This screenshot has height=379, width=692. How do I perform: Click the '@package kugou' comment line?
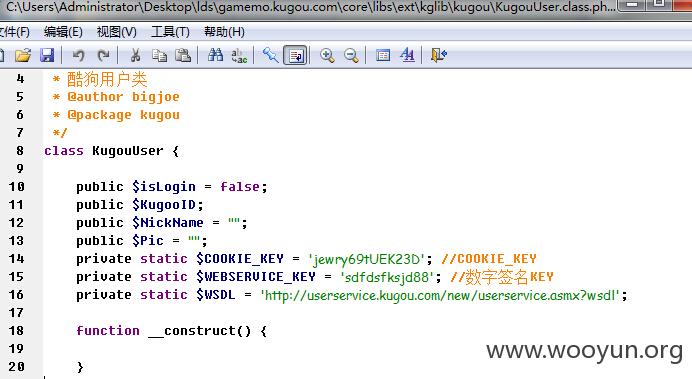click(116, 115)
